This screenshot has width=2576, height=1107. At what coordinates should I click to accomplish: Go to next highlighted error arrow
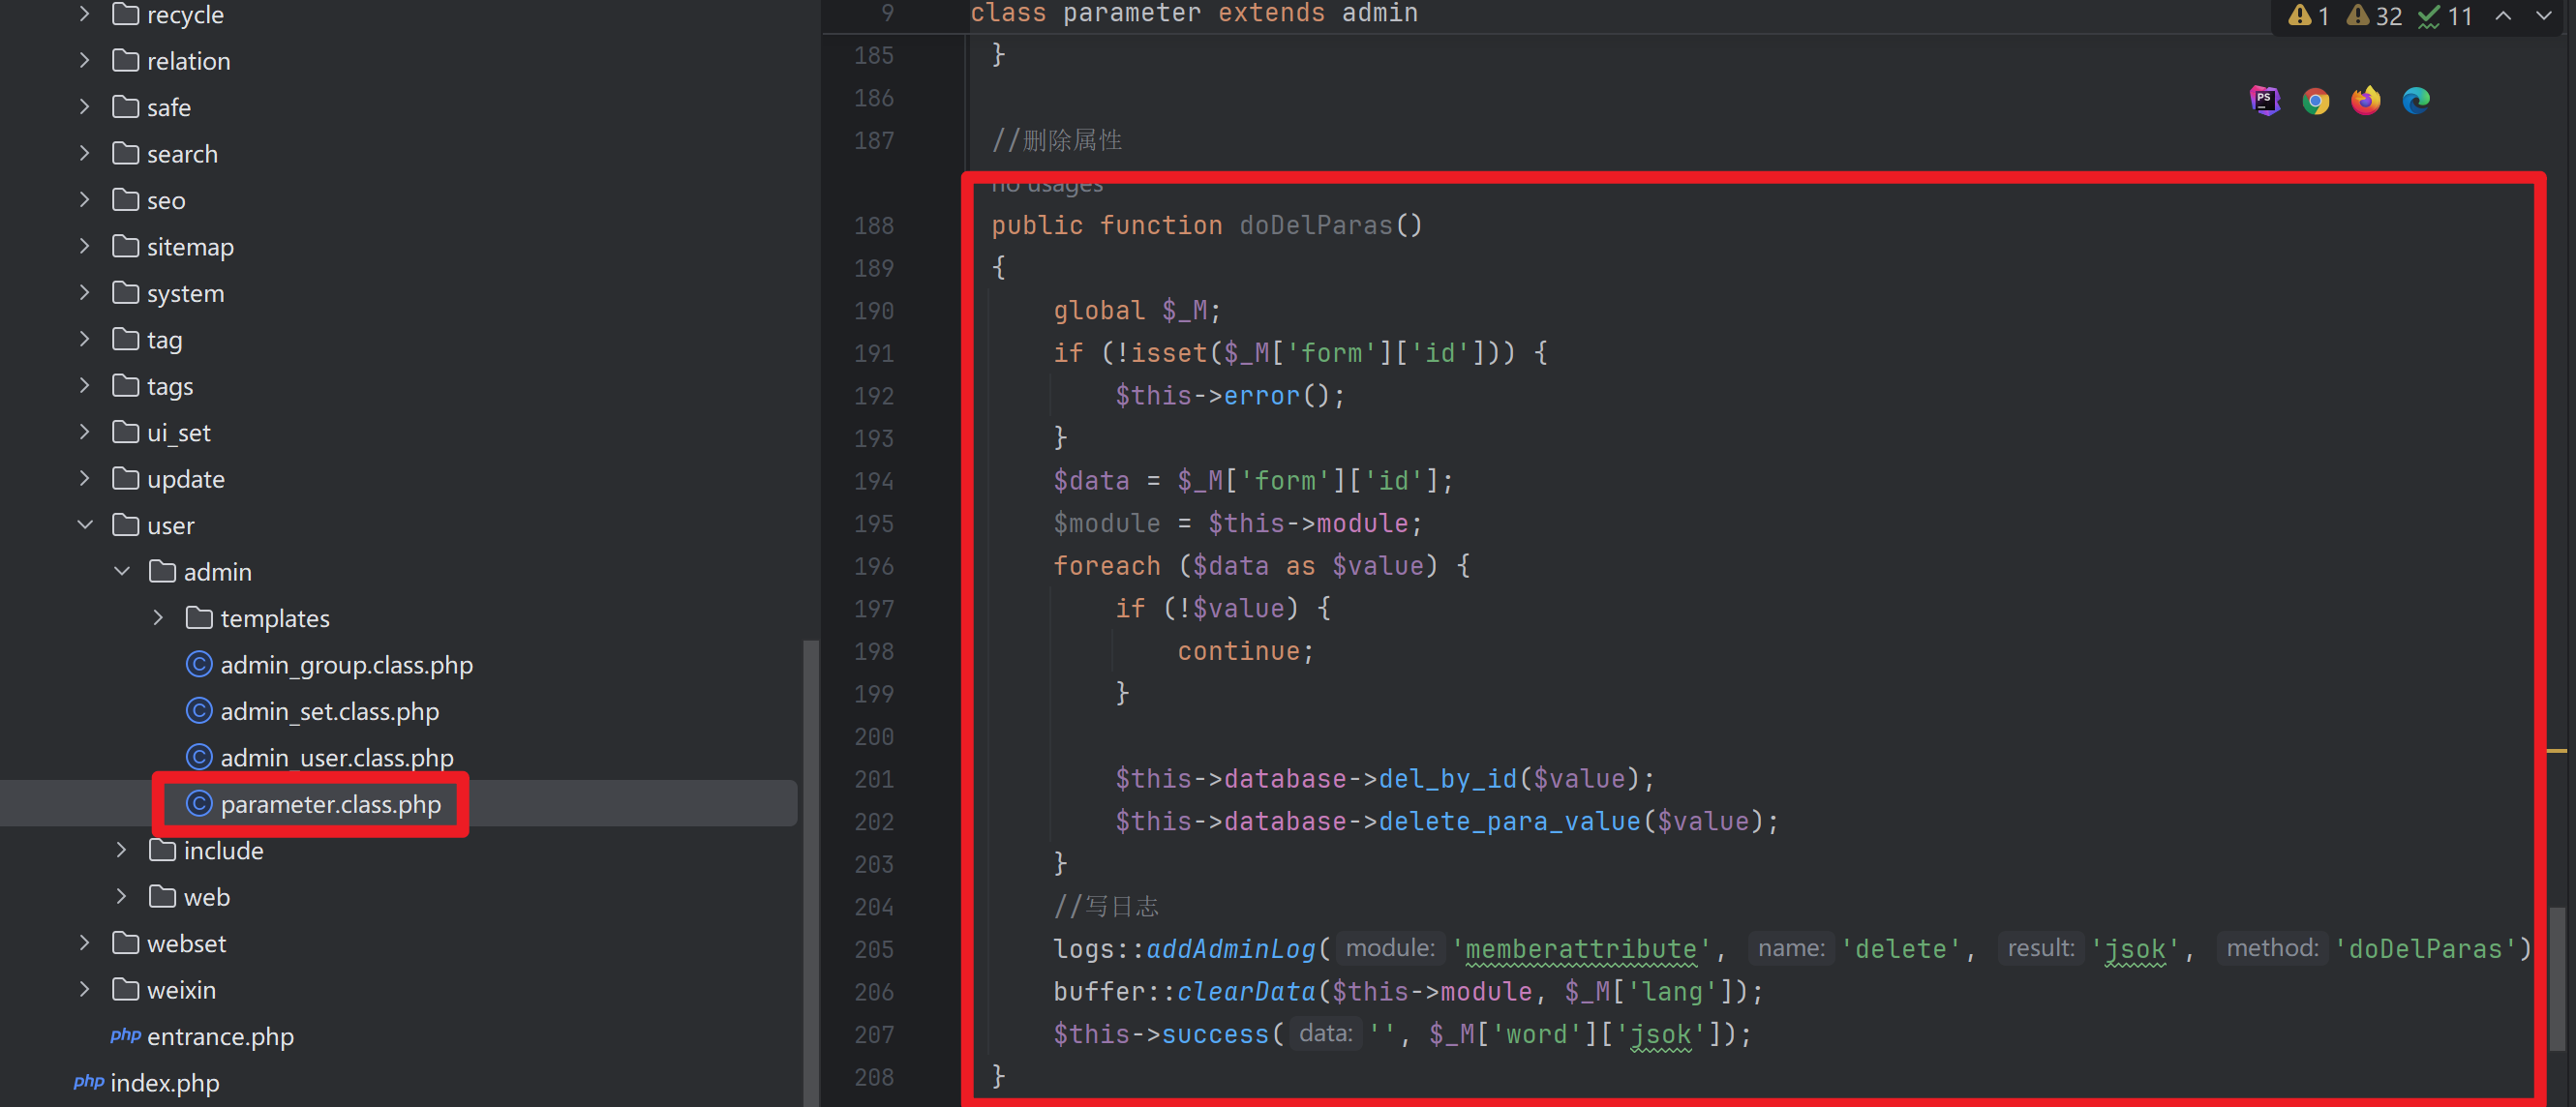point(2544,16)
